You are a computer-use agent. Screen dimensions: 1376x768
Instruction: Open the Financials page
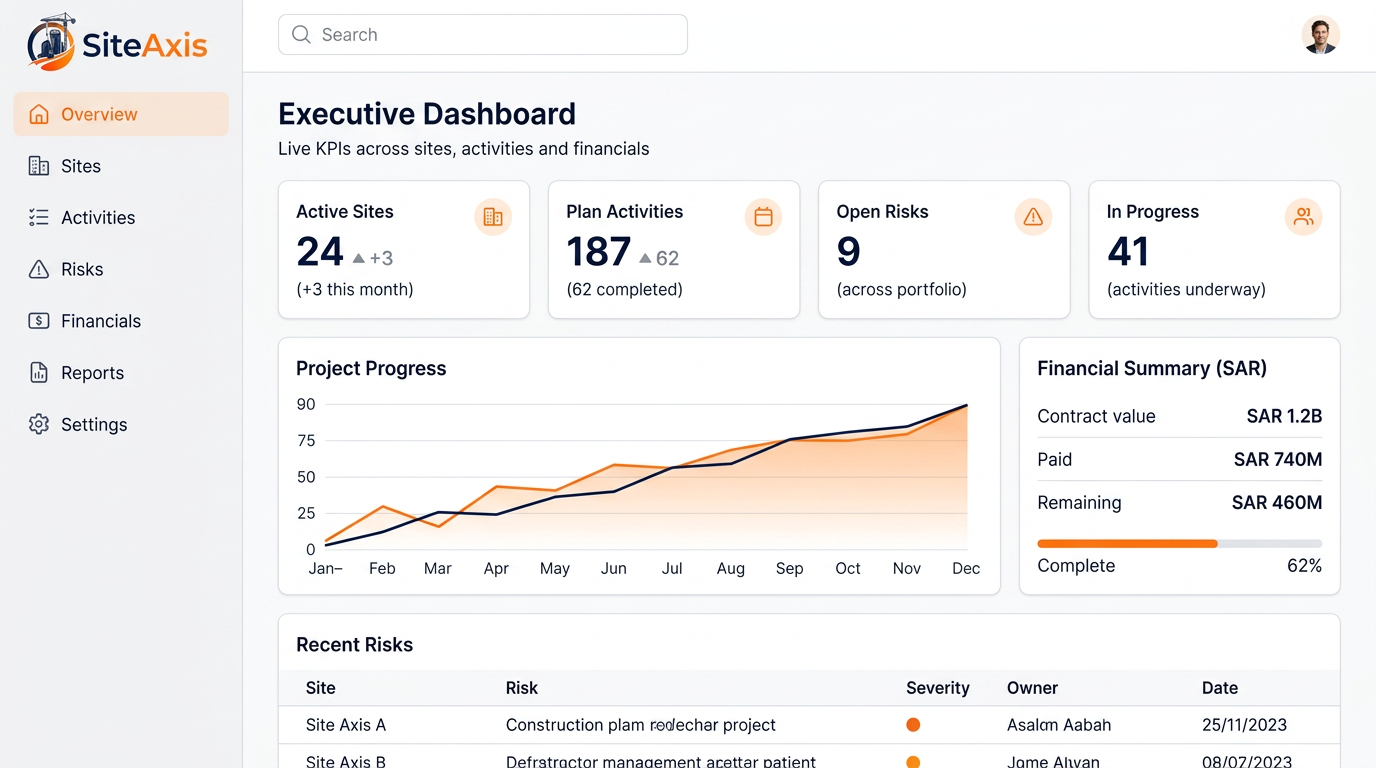tap(121, 321)
